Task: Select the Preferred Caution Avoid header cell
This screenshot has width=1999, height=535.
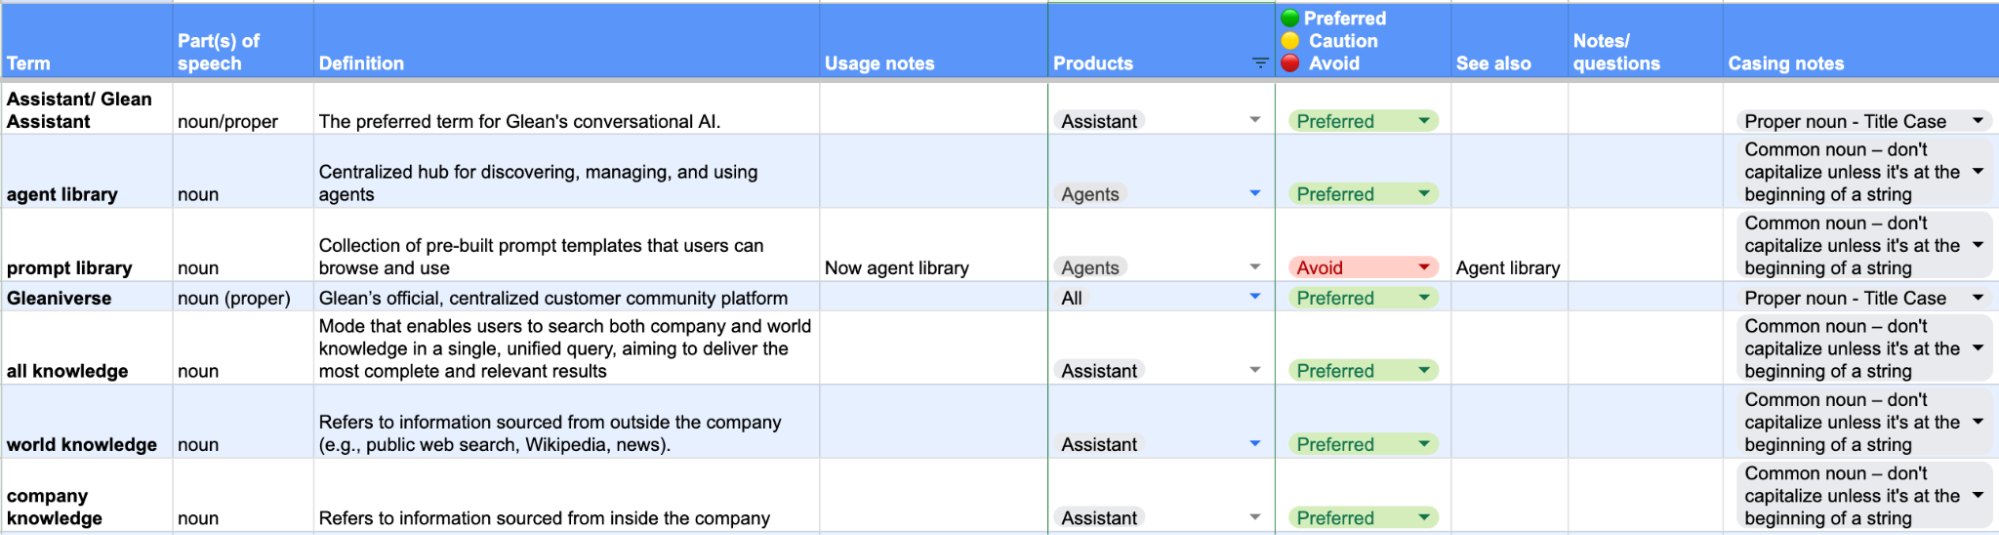Action: (1363, 41)
